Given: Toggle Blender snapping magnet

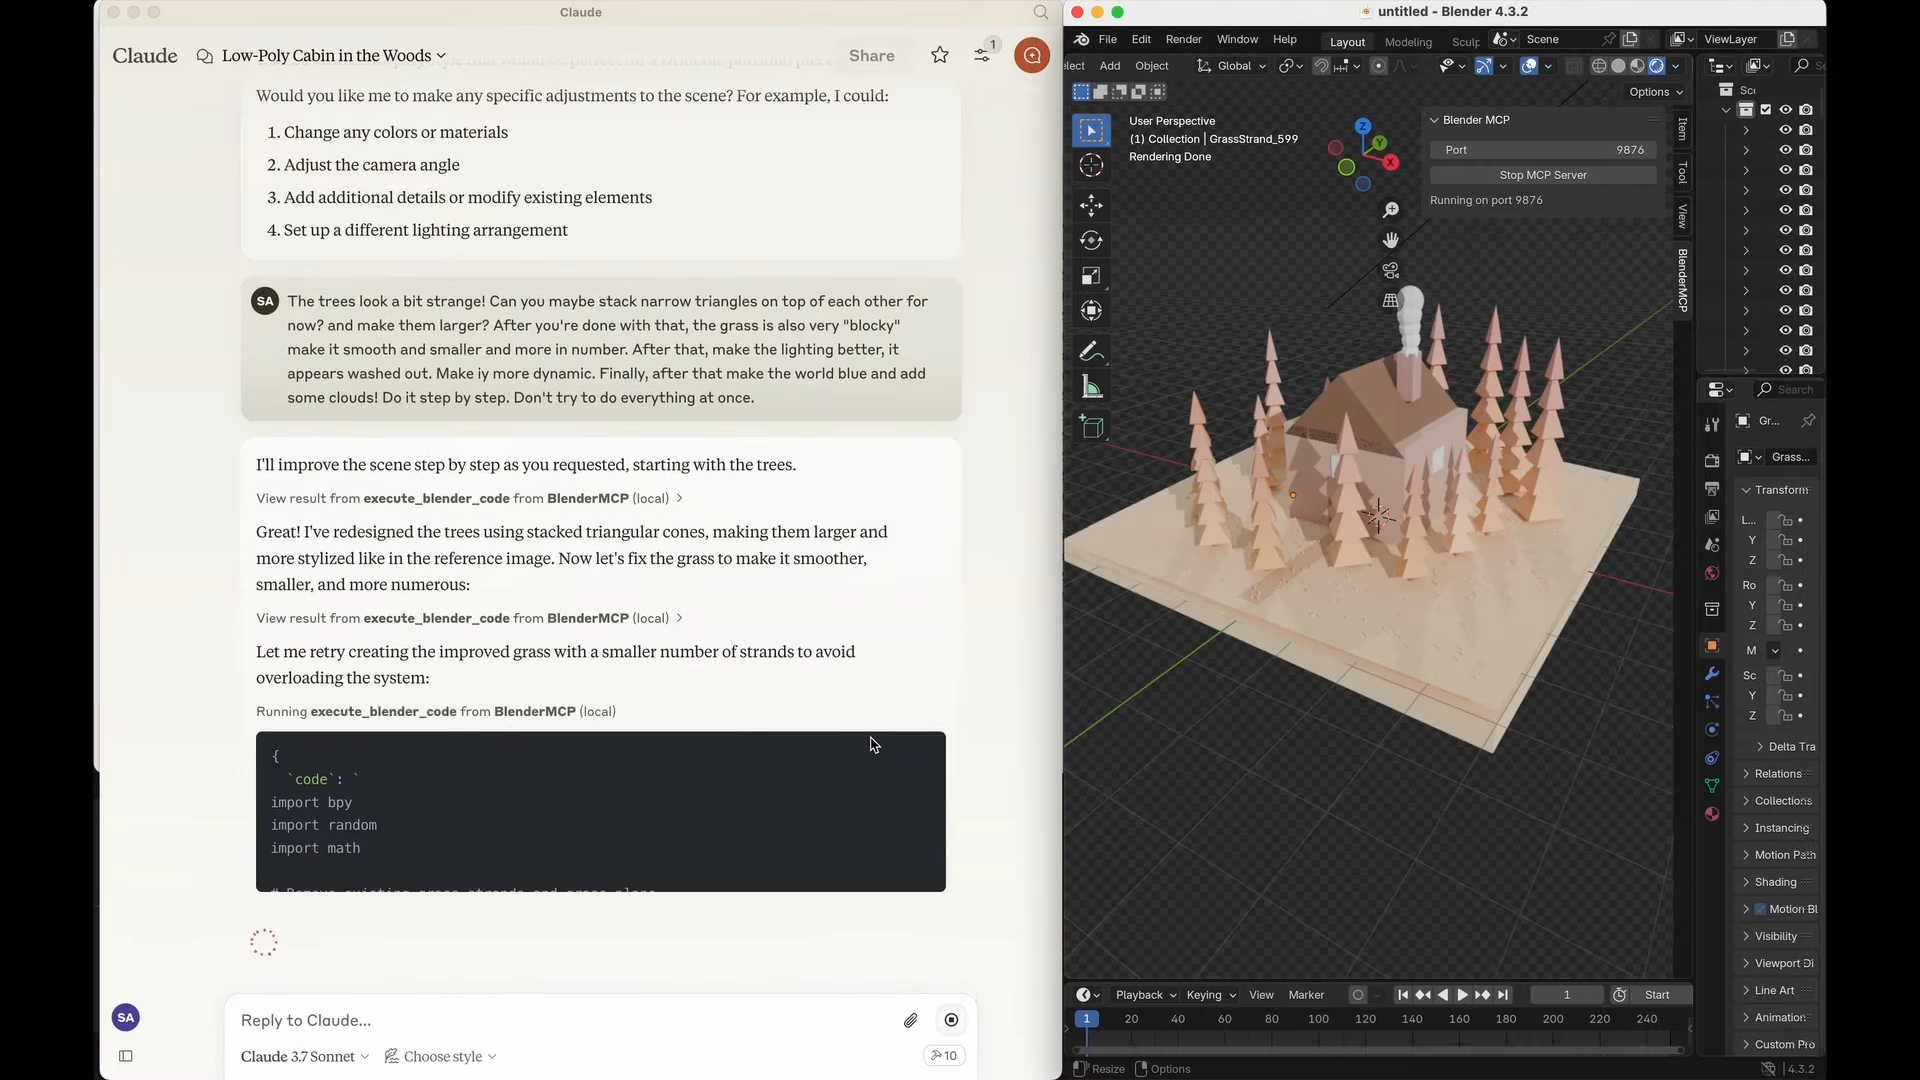Looking at the screenshot, I should [x=1321, y=66].
